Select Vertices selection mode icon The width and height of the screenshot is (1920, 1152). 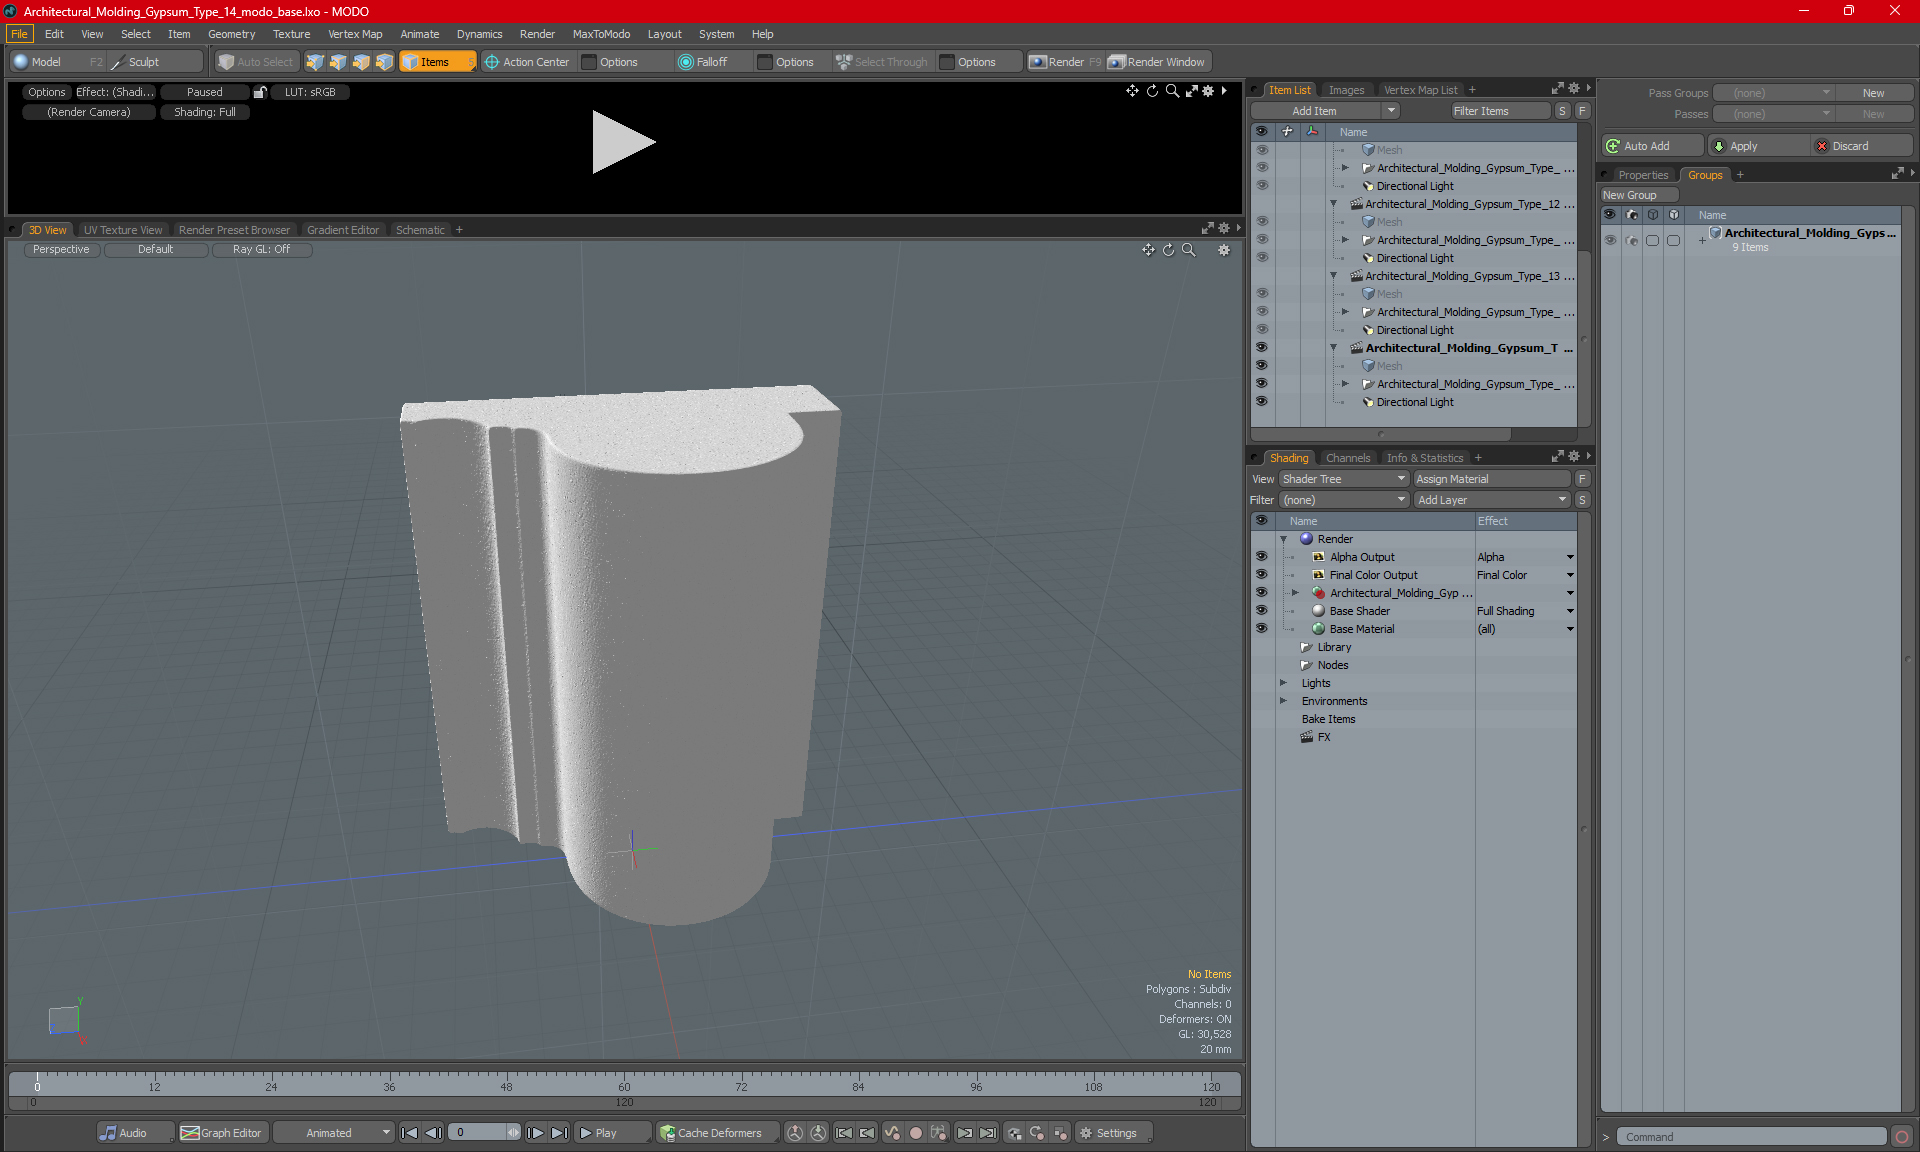coord(315,62)
